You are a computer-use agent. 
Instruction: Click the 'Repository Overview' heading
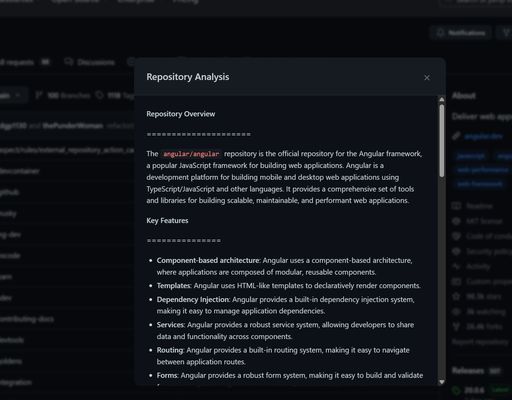point(181,114)
